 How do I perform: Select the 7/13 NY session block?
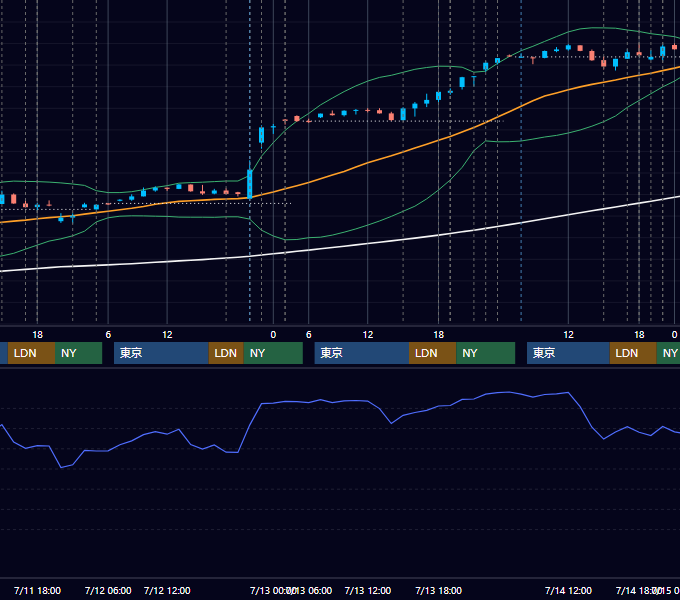[x=486, y=353]
